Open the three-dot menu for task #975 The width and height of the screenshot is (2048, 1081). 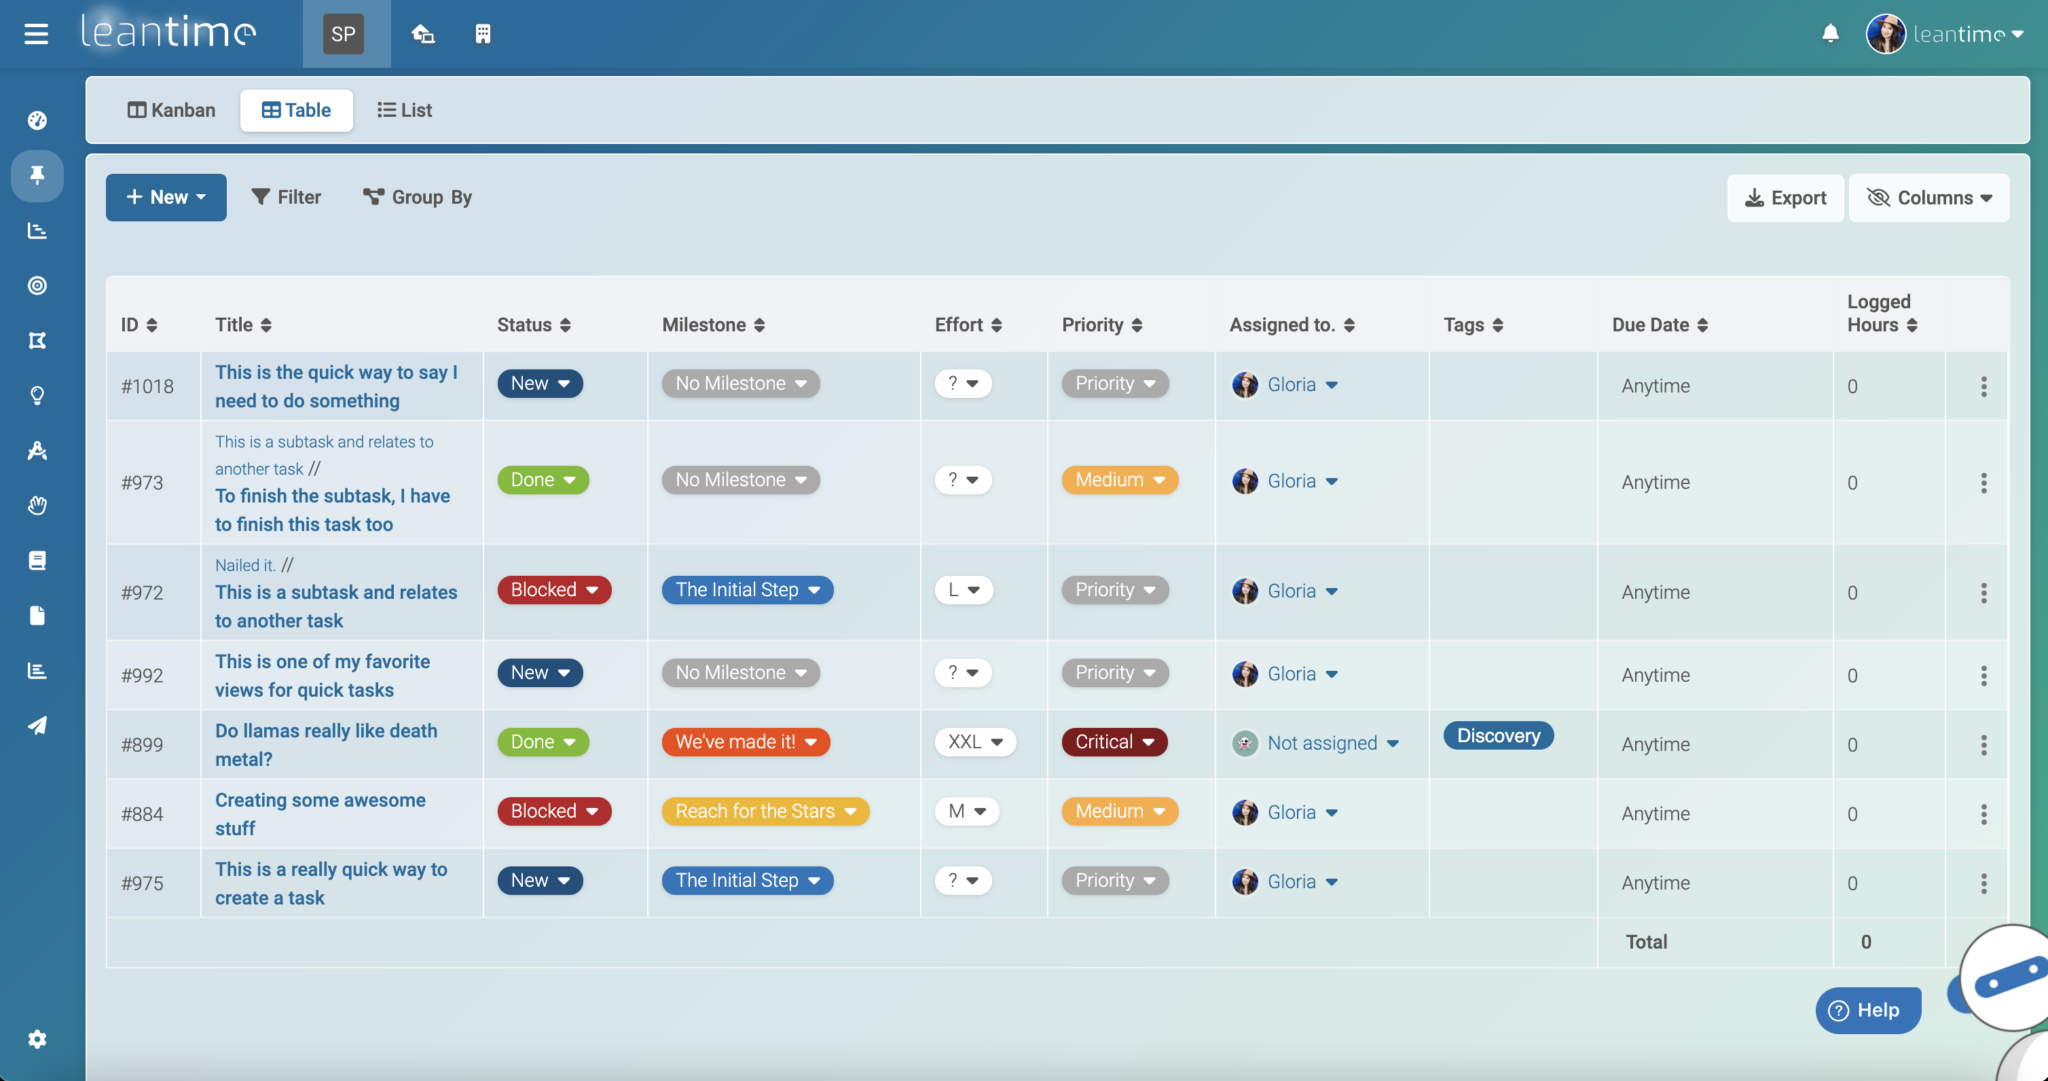[x=1985, y=883]
